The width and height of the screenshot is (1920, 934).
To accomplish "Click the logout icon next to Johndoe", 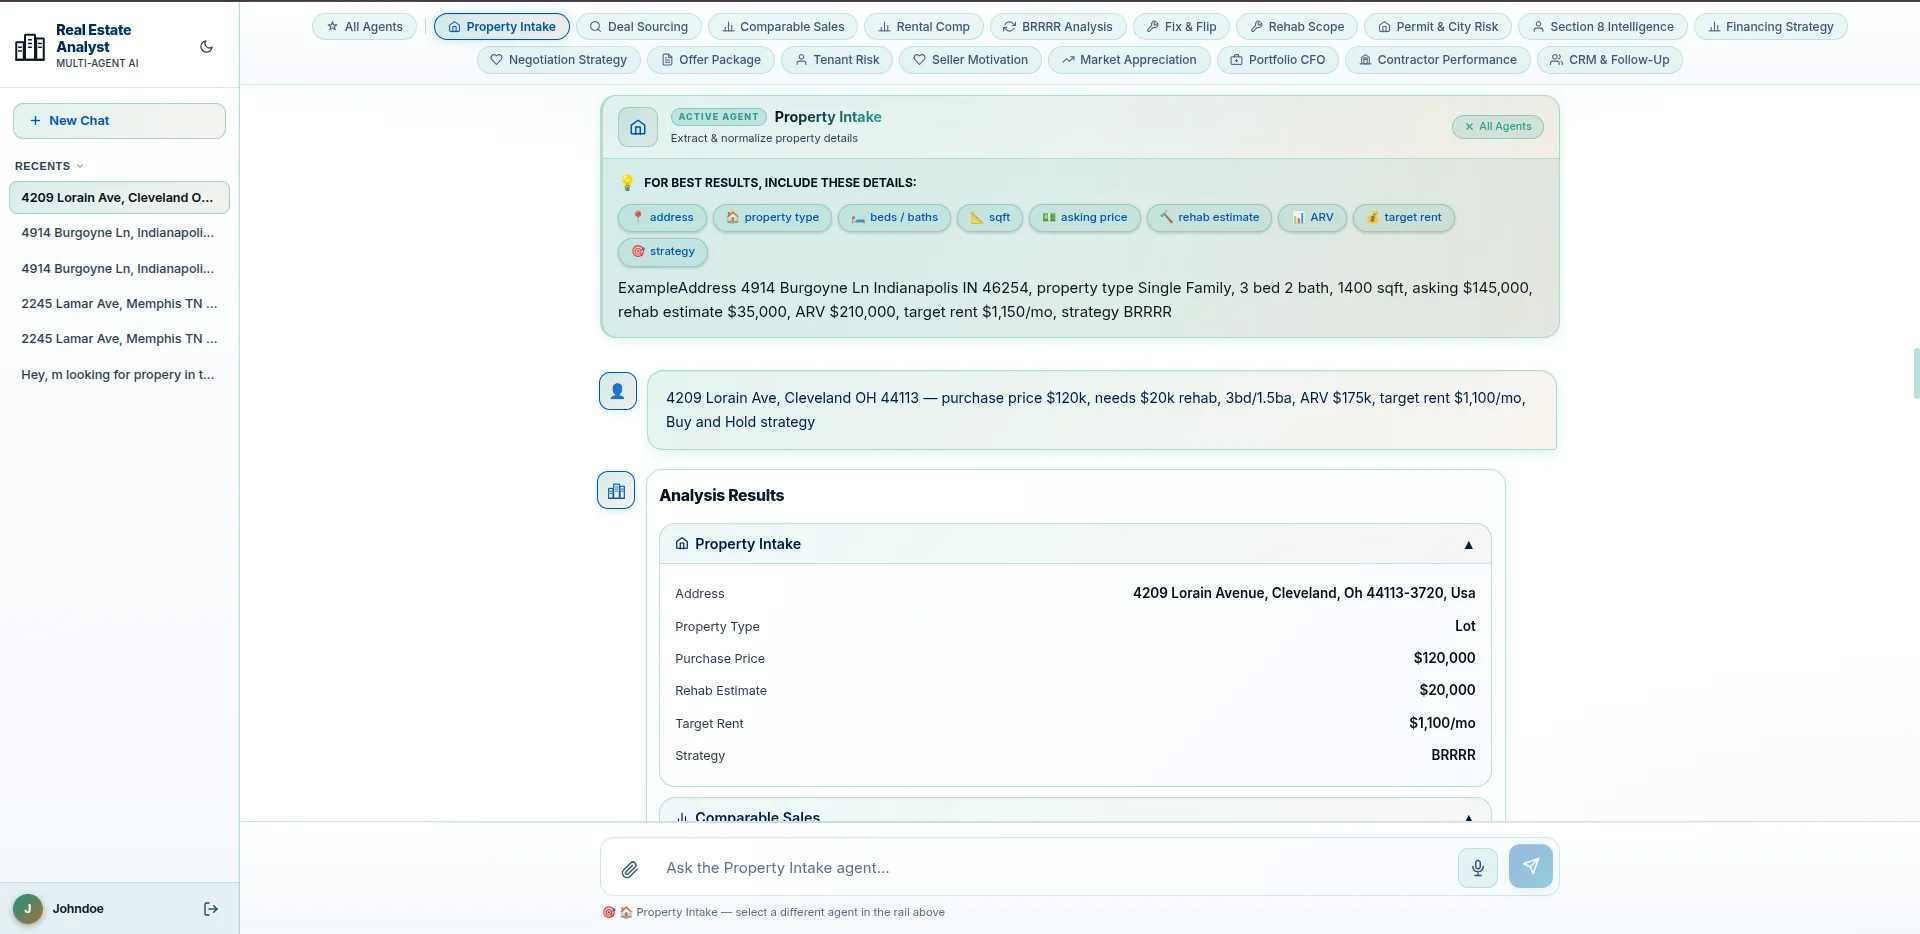I will pos(211,909).
